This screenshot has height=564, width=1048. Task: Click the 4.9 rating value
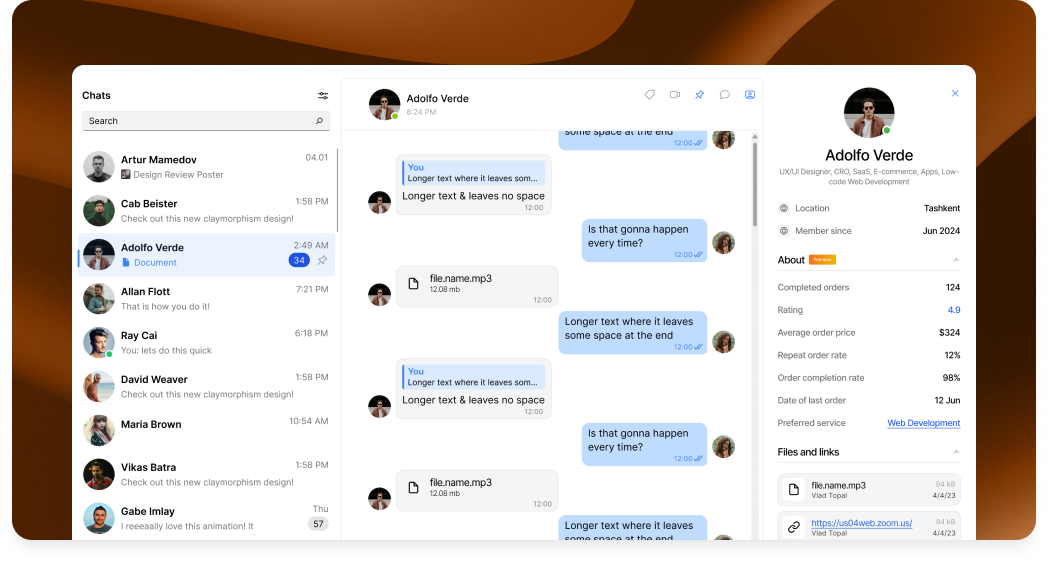[953, 310]
